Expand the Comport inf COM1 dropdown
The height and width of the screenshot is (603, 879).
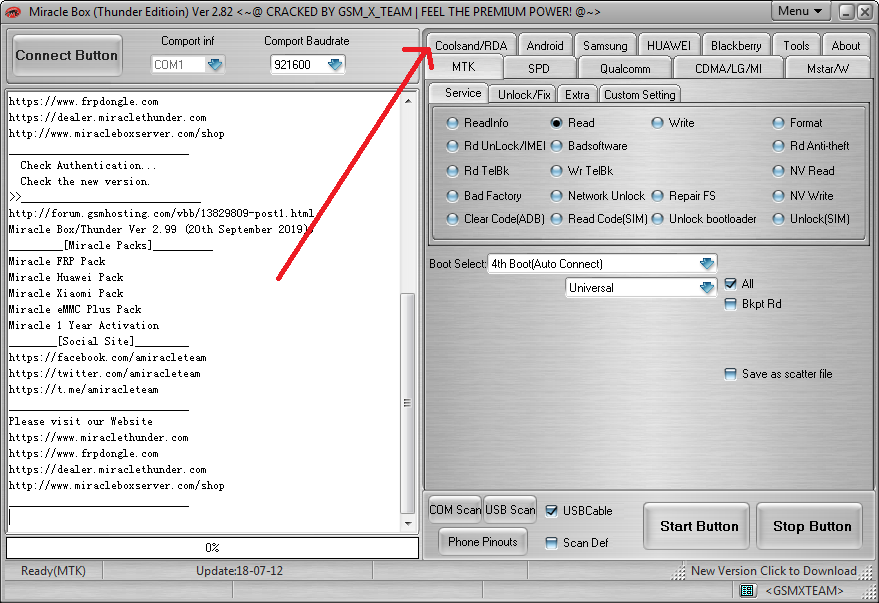tap(215, 64)
